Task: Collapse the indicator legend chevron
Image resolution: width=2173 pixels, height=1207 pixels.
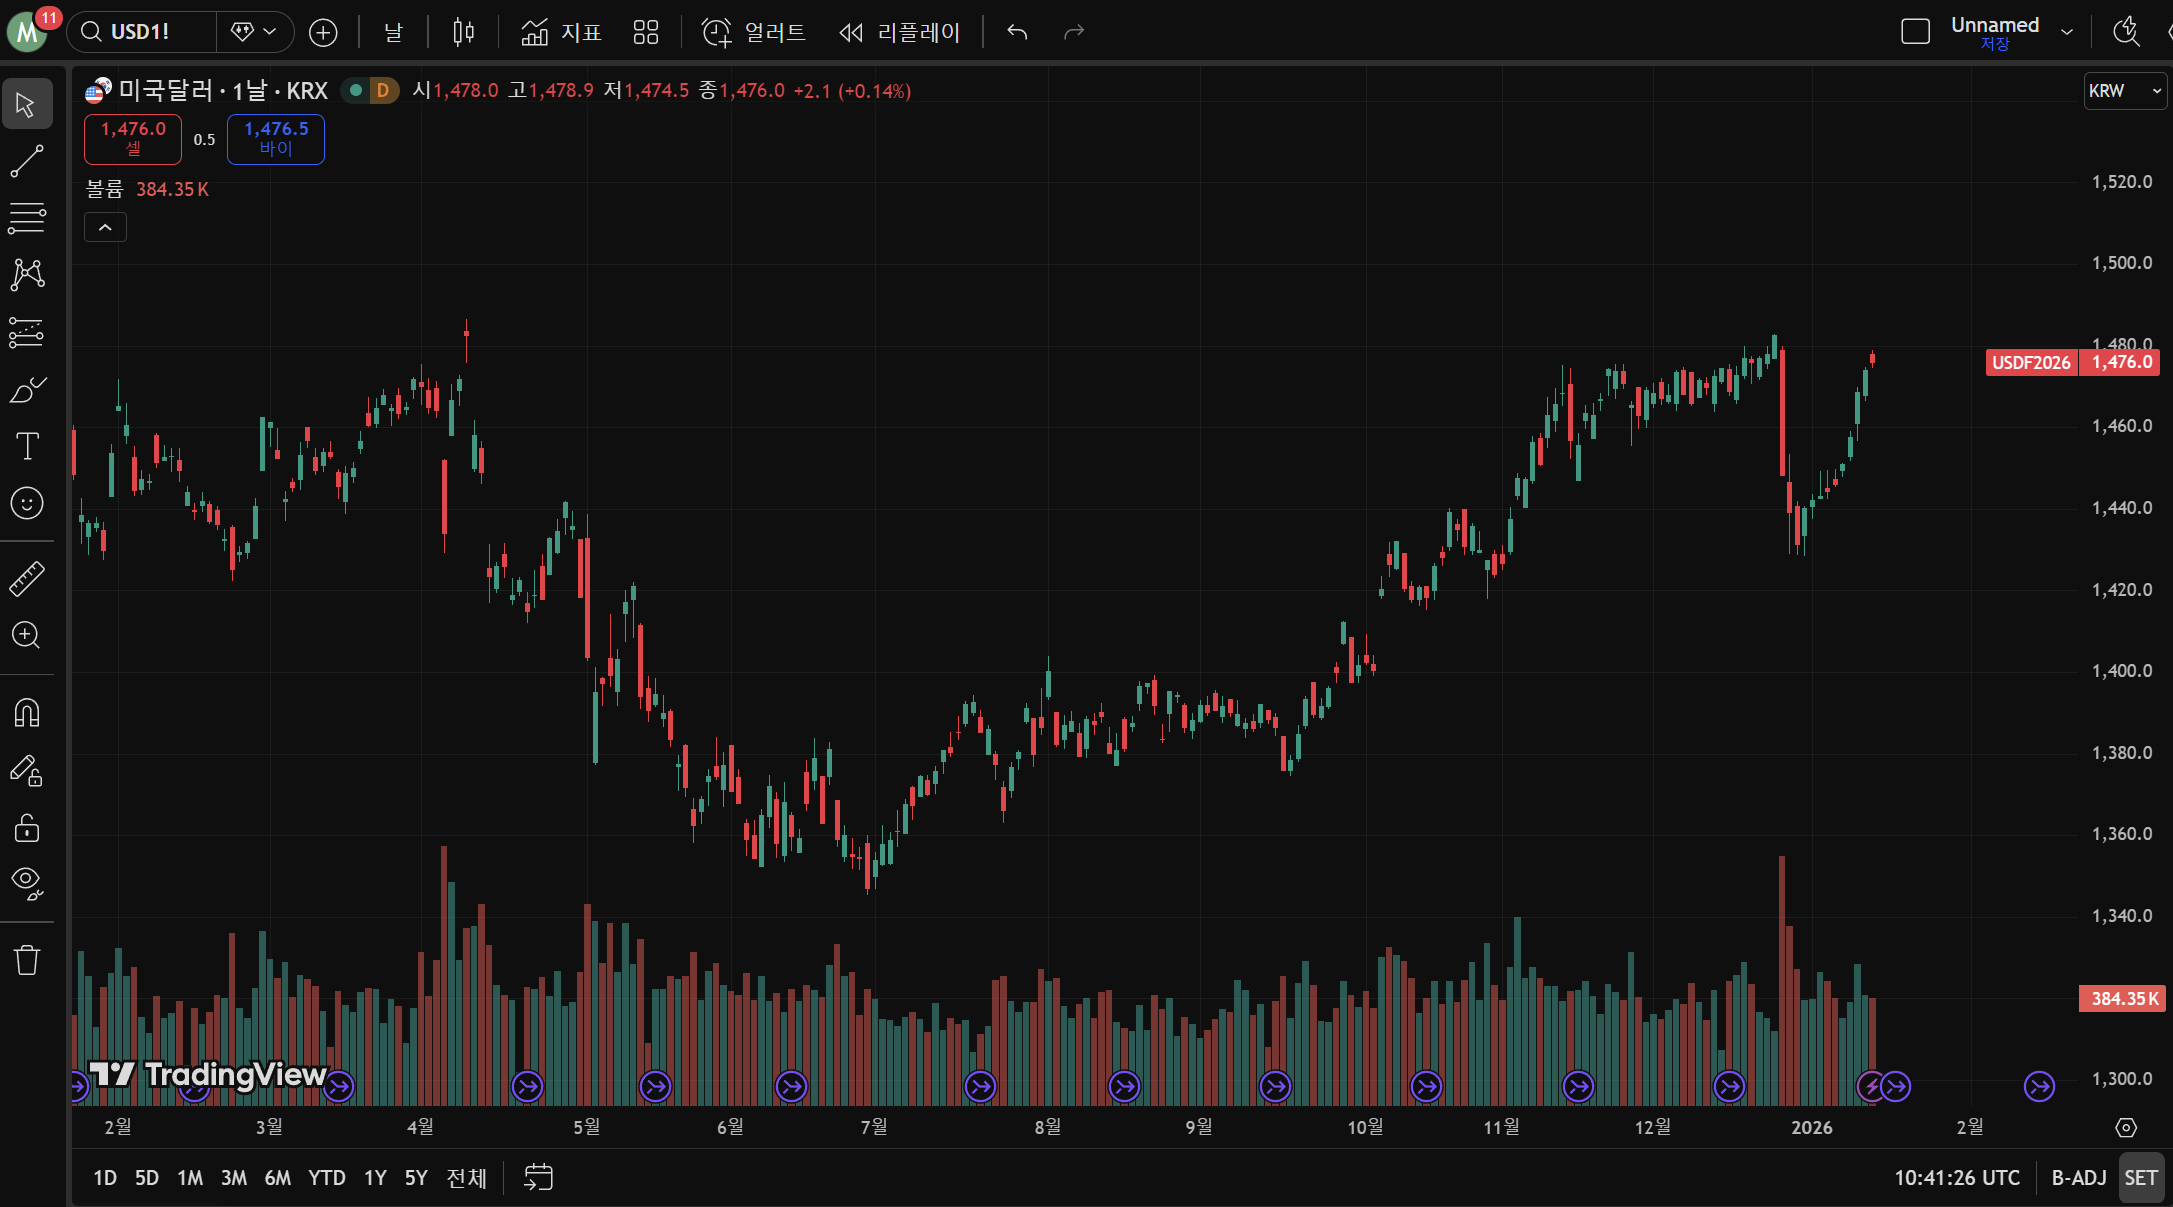Action: tap(105, 228)
